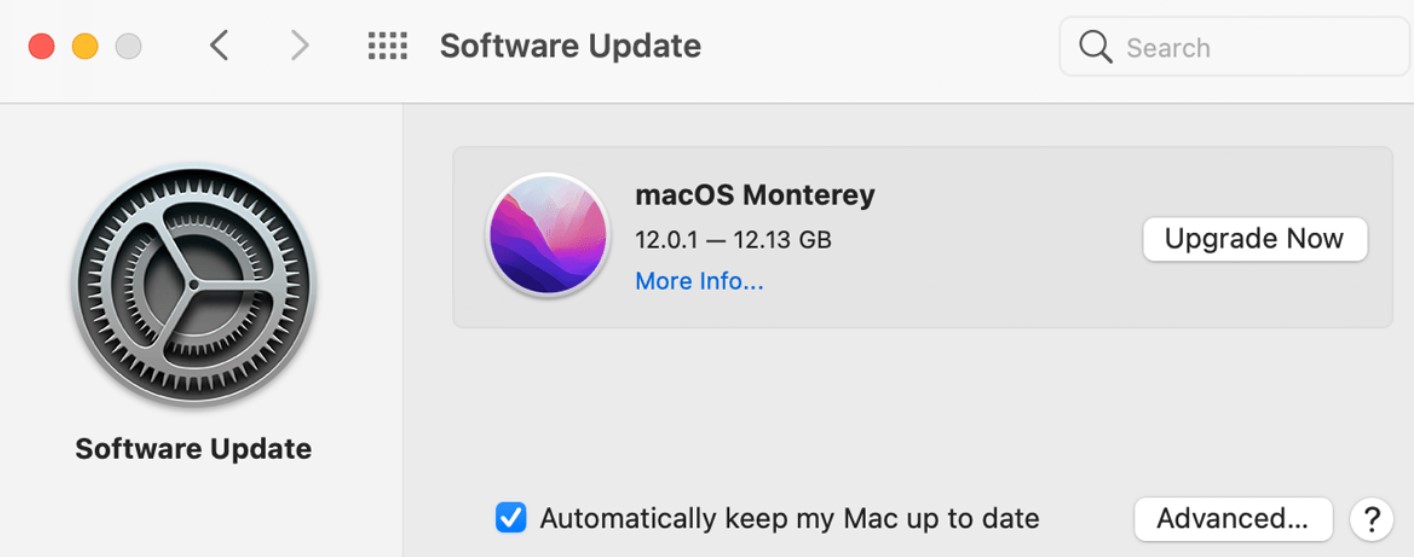This screenshot has height=557, width=1414.
Task: Go back with the left chevron arrow
Action: [220, 46]
